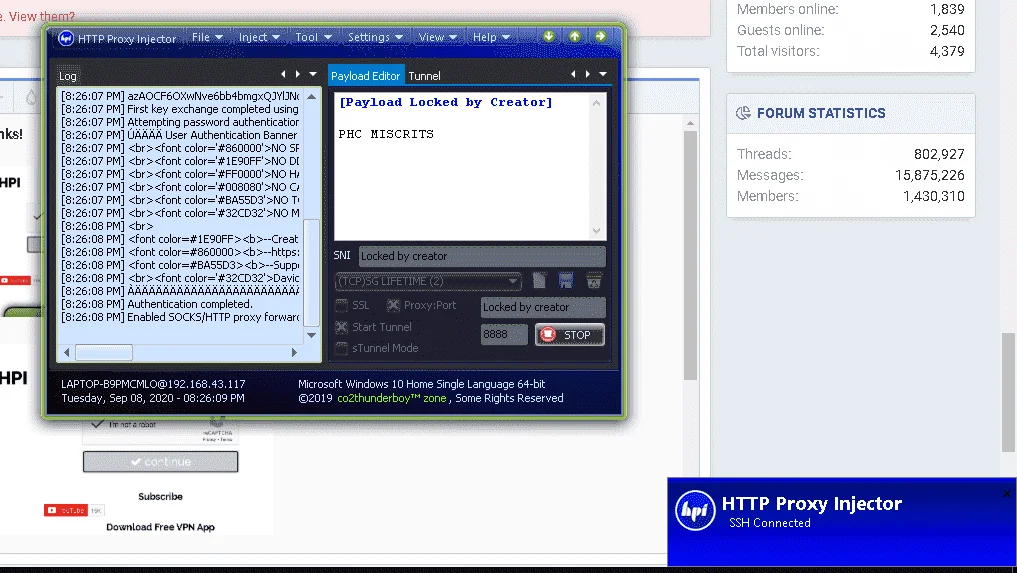The width and height of the screenshot is (1017, 573).
Task: Toggle the Start Tunnel checkbox
Action: (341, 327)
